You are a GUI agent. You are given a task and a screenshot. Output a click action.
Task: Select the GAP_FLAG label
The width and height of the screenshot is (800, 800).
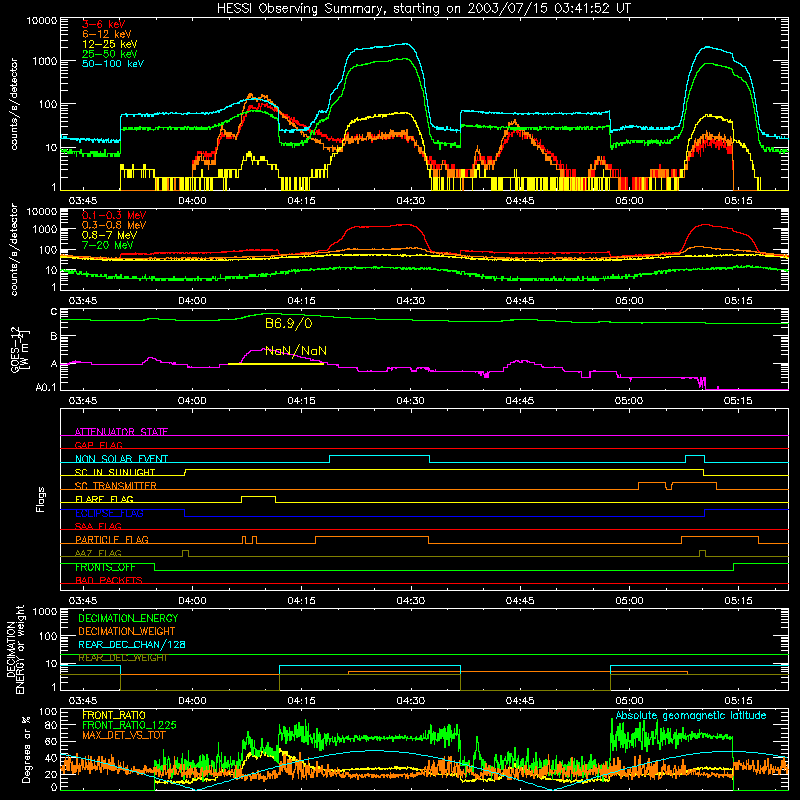point(98,445)
